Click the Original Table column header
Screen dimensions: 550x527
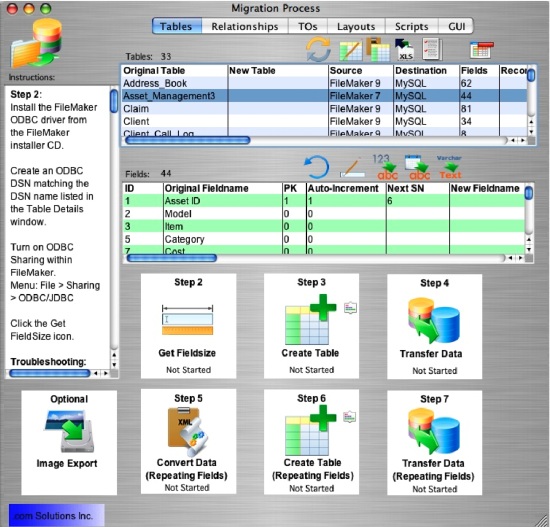click(175, 71)
